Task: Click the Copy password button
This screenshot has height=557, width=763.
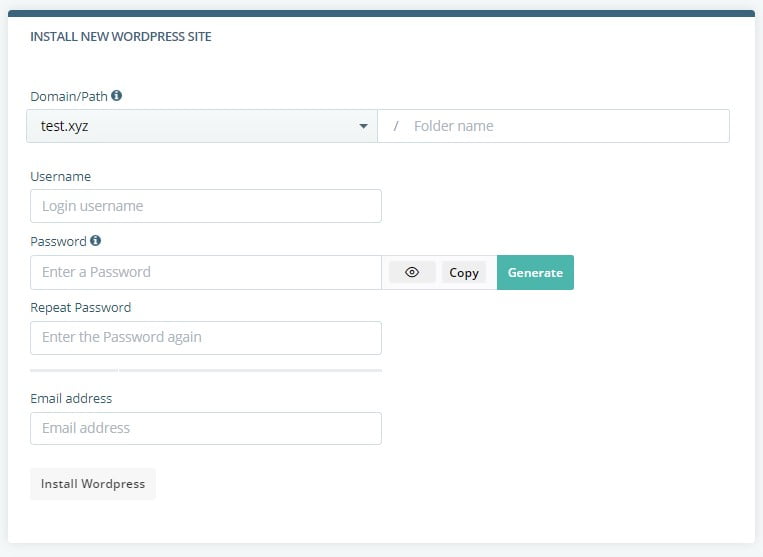Action: [464, 272]
